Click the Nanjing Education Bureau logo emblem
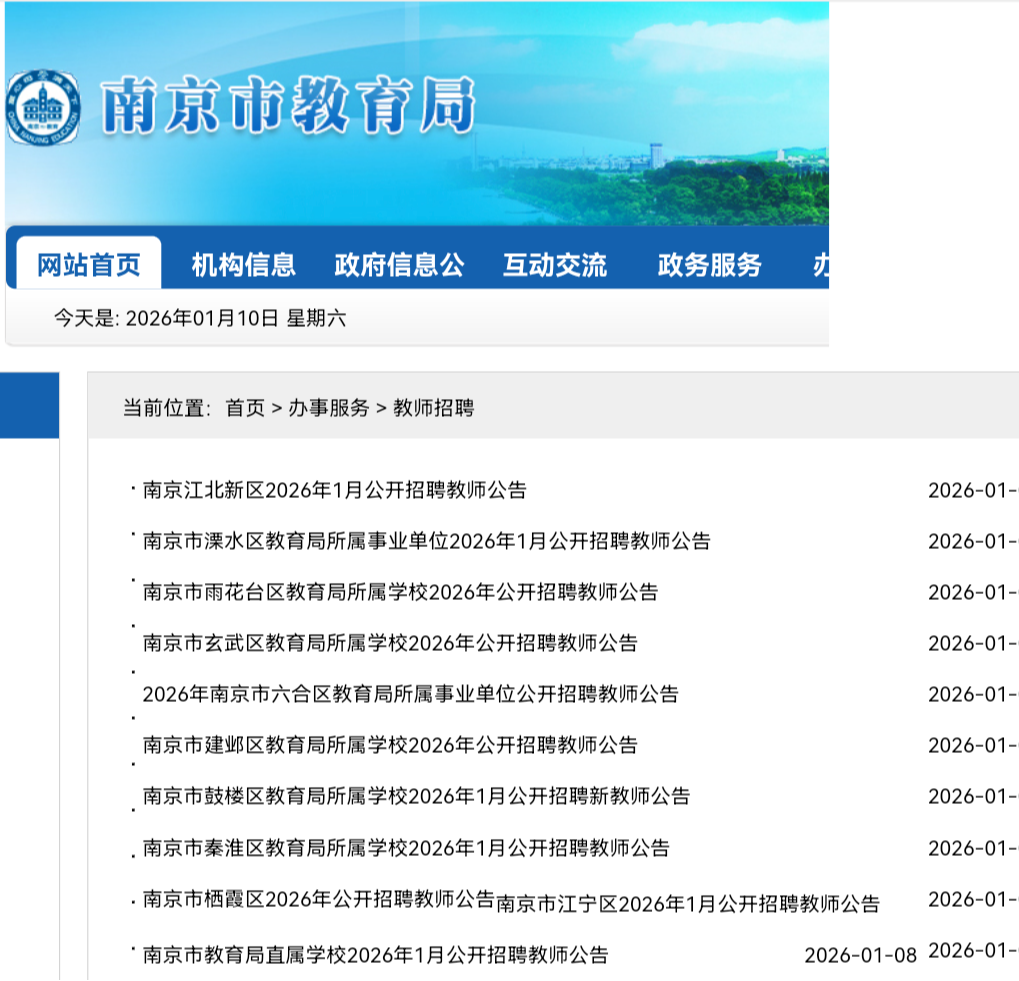This screenshot has width=1019, height=981. click(x=41, y=107)
